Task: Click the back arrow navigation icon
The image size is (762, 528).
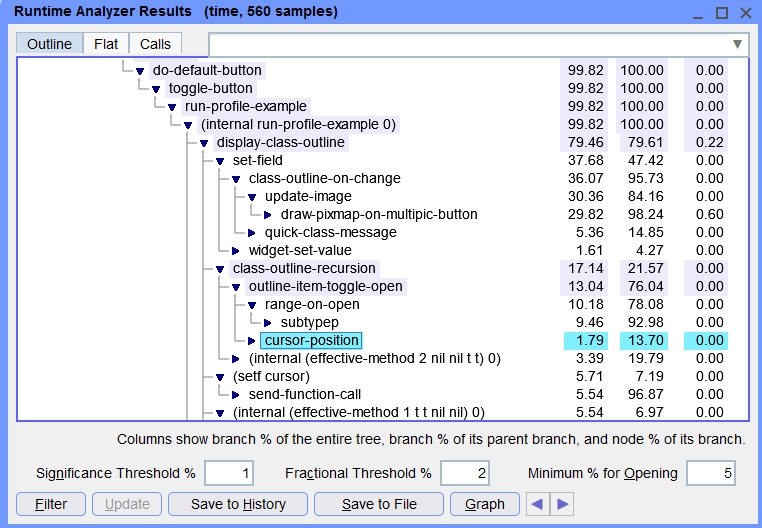Action: [x=539, y=504]
